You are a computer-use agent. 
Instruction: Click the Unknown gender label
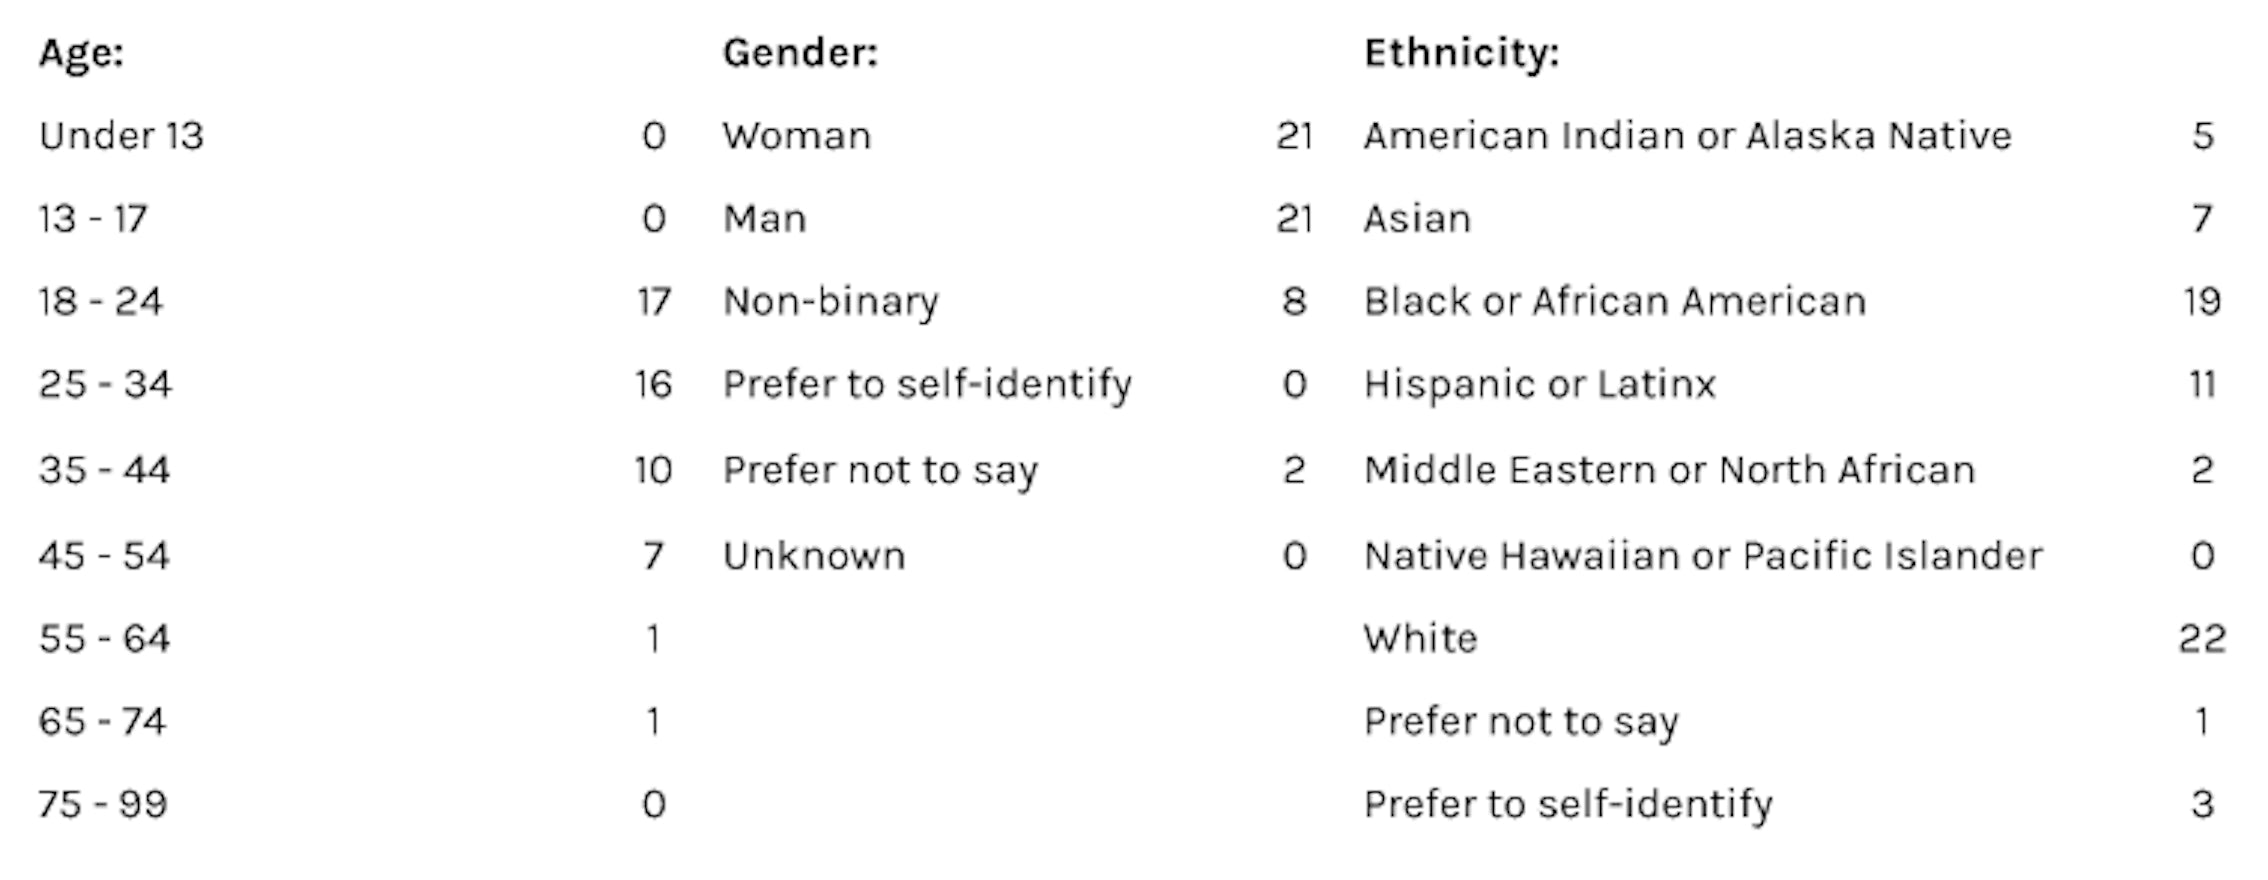coord(814,556)
